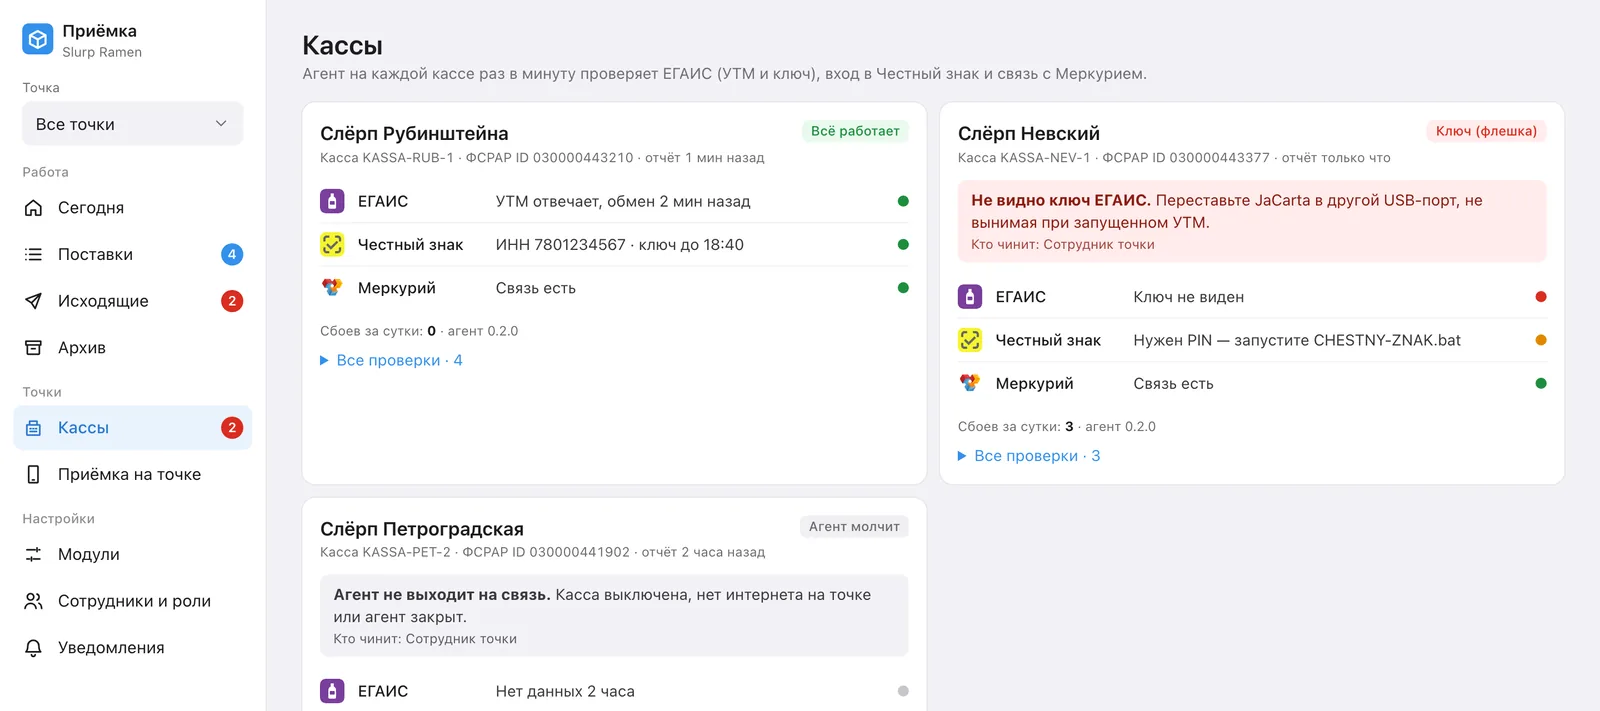Click the phone icon for Приёмка на точке
The width and height of the screenshot is (1600, 711).
pyautogui.click(x=33, y=474)
